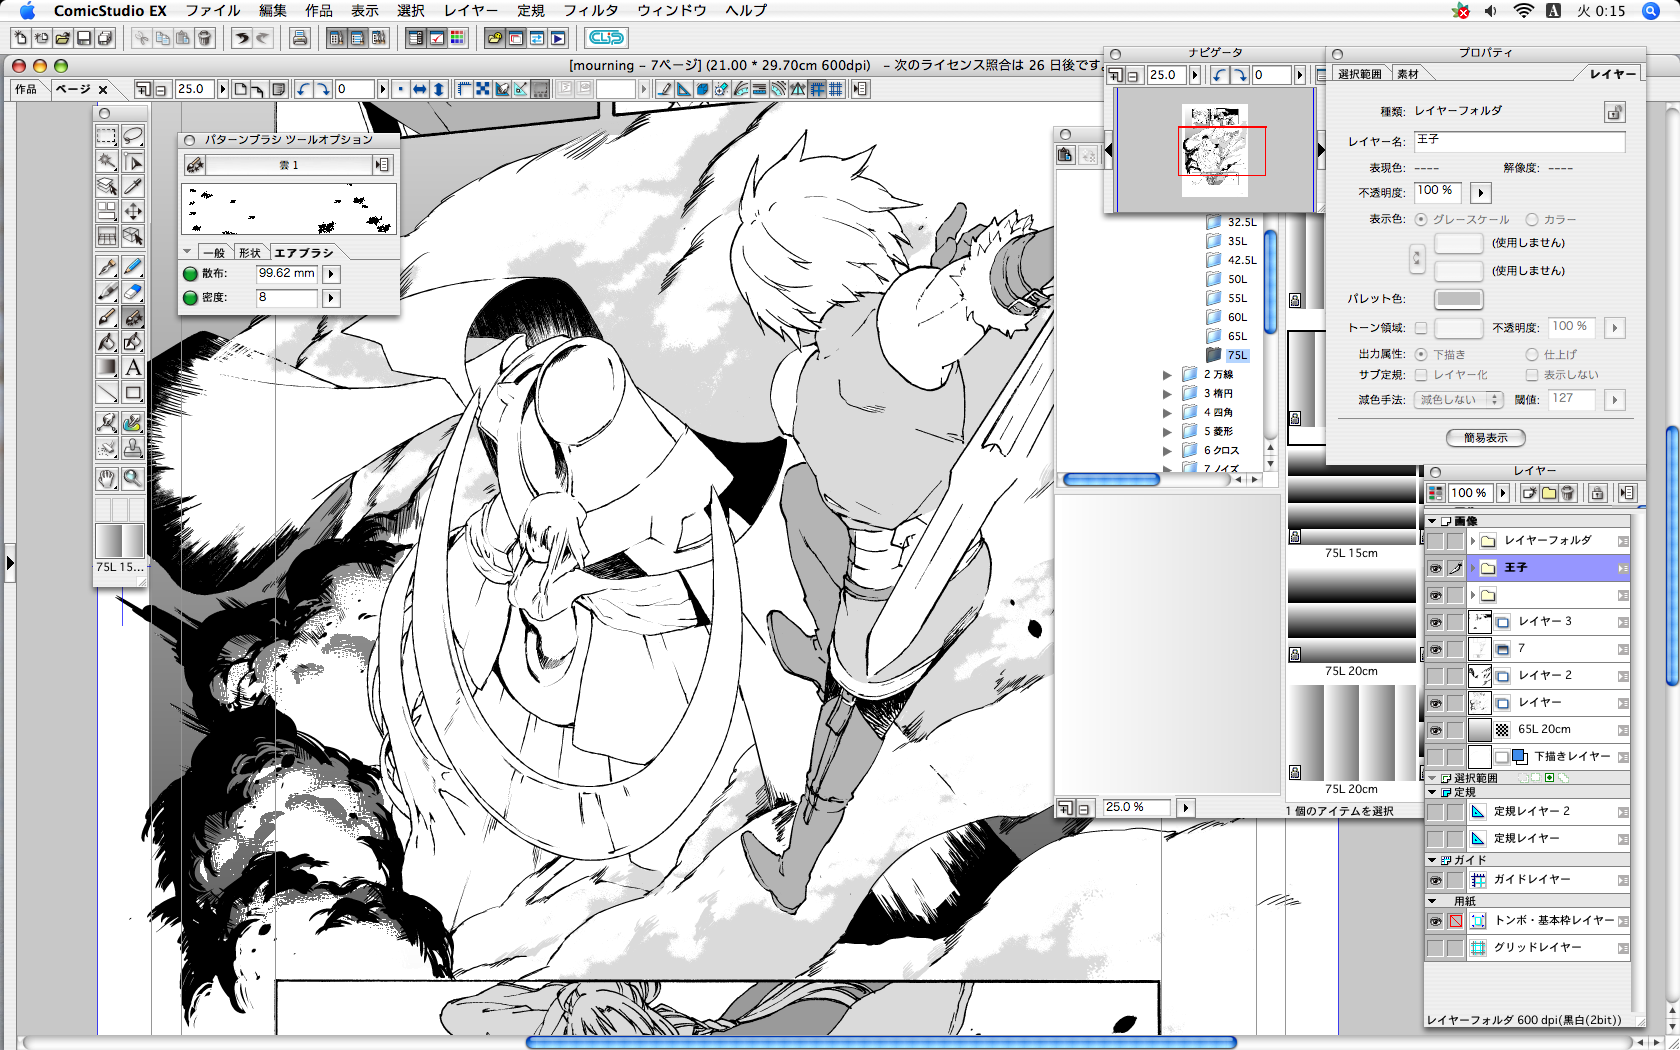Screen dimensions: 1680x1050
Task: Click the lock icon in Layer panel
Action: click(1597, 493)
